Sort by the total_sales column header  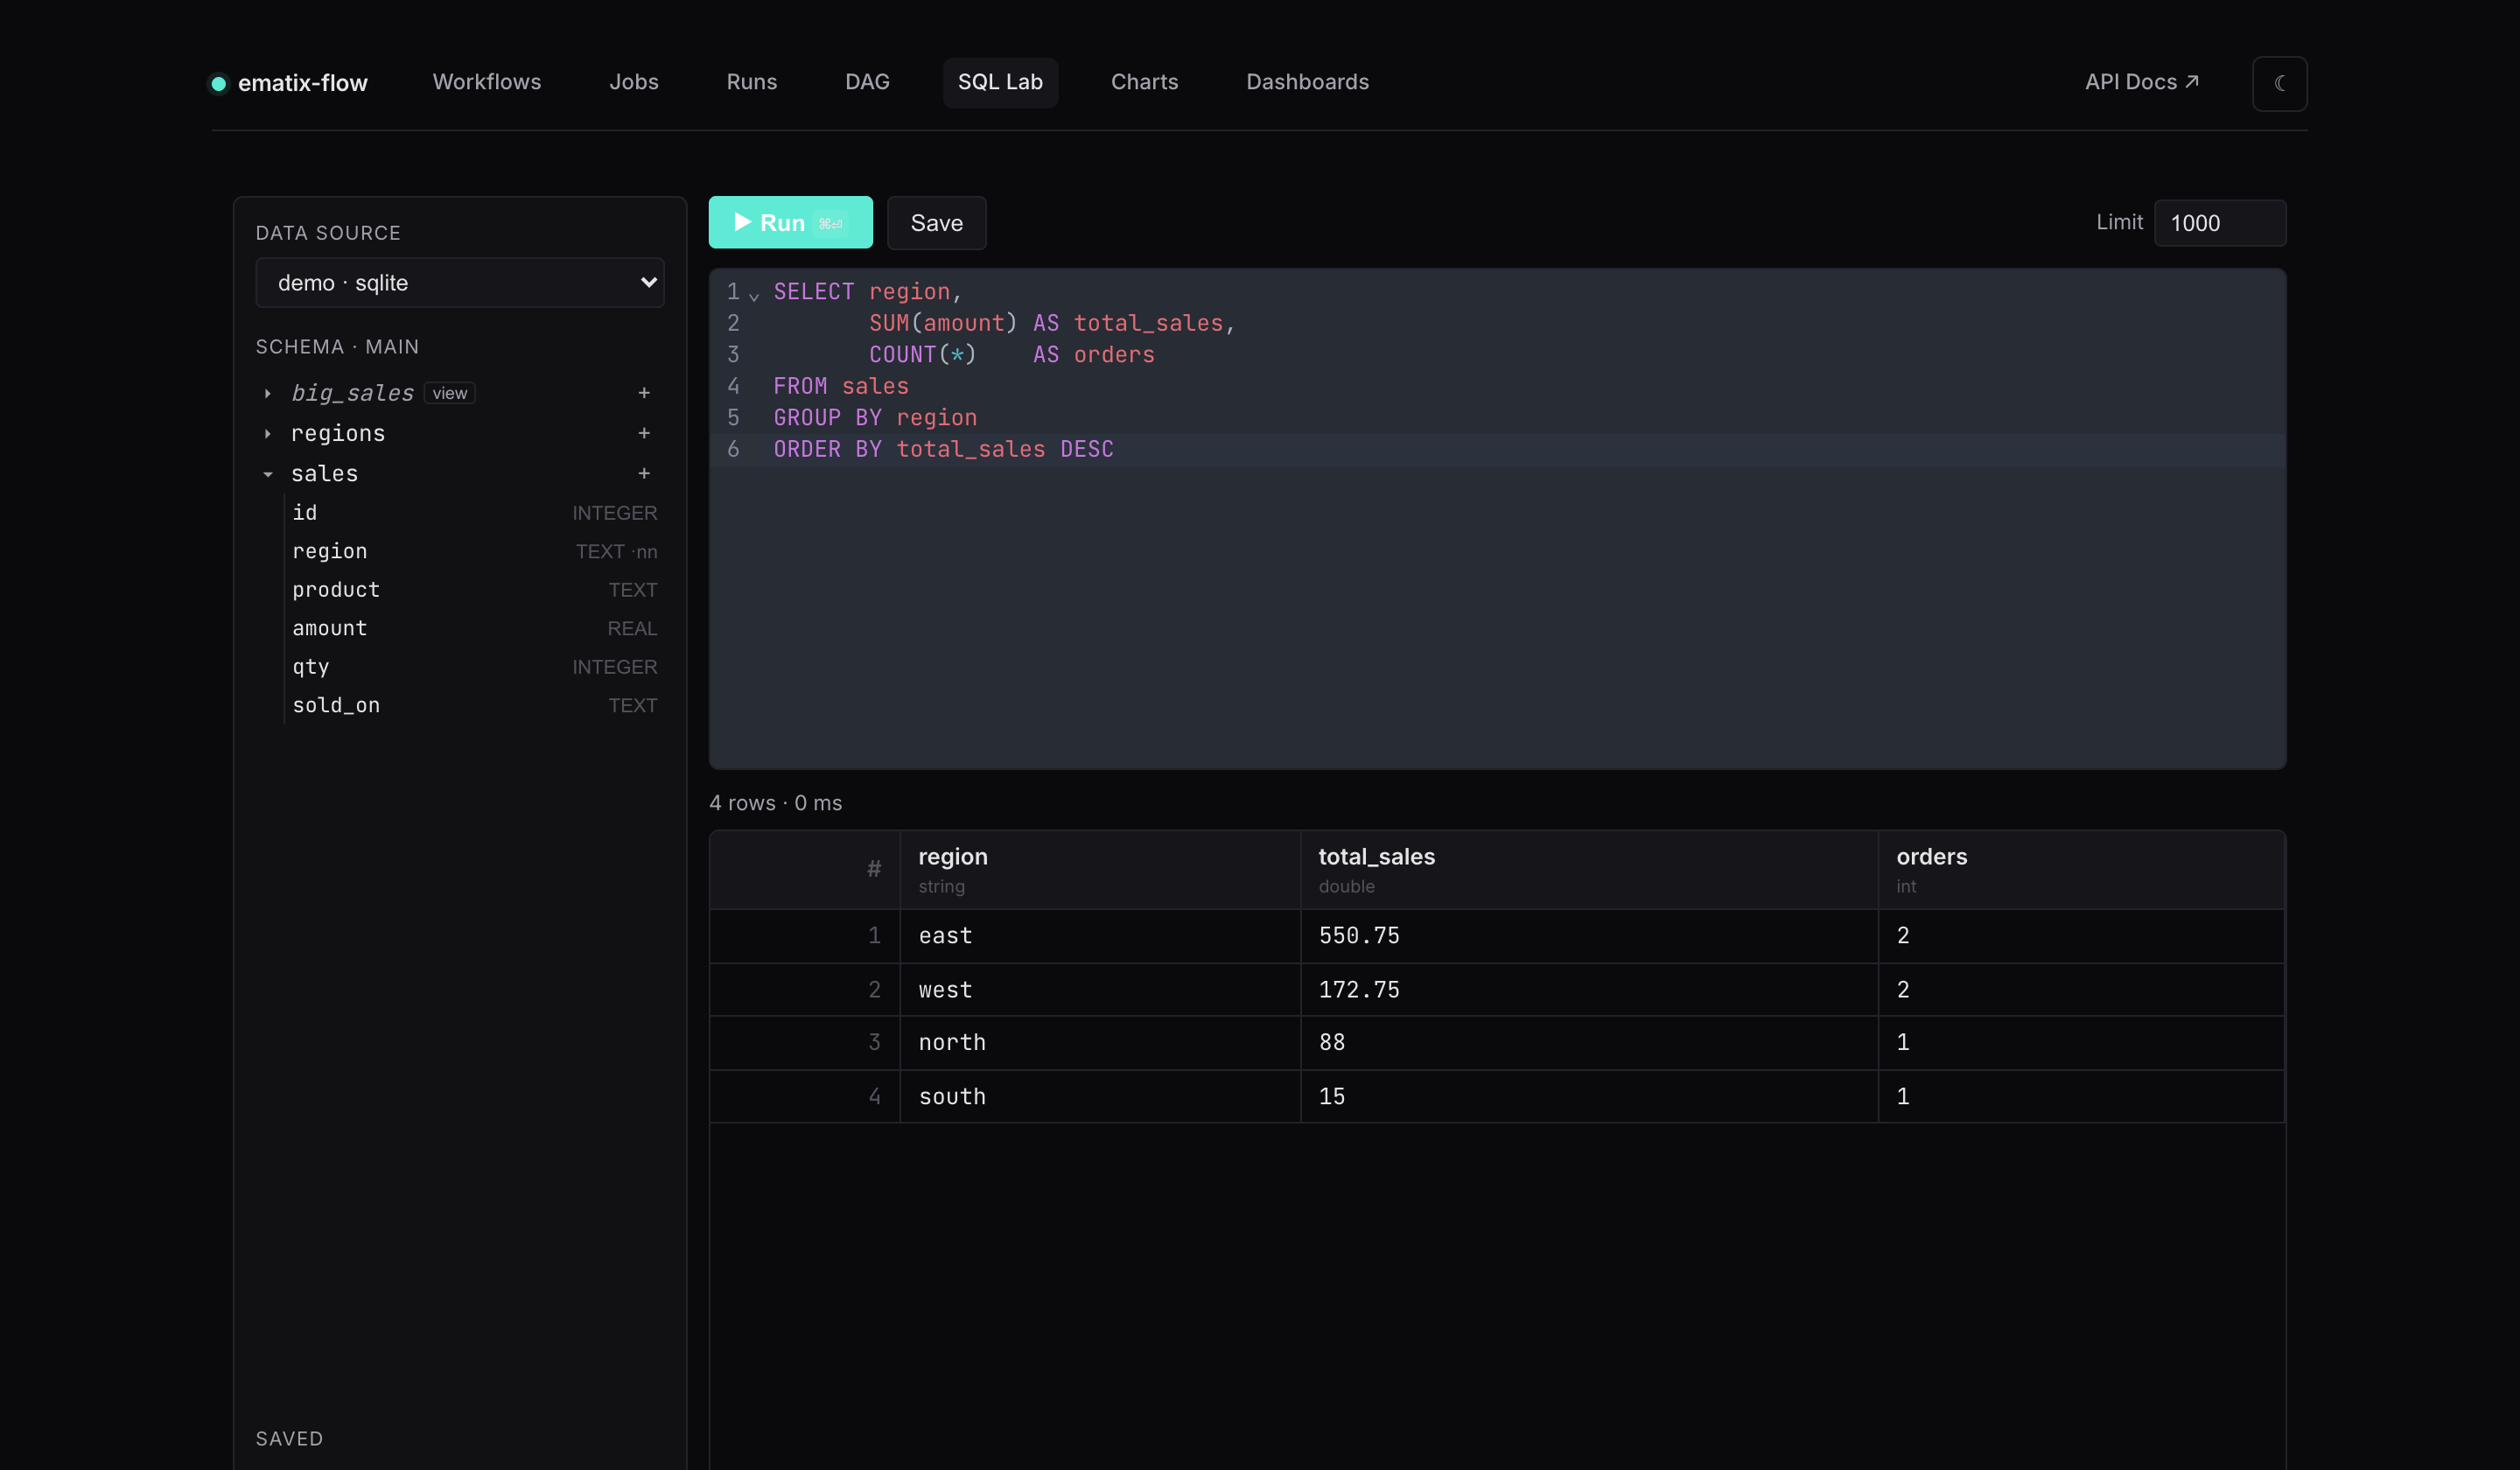point(1589,869)
